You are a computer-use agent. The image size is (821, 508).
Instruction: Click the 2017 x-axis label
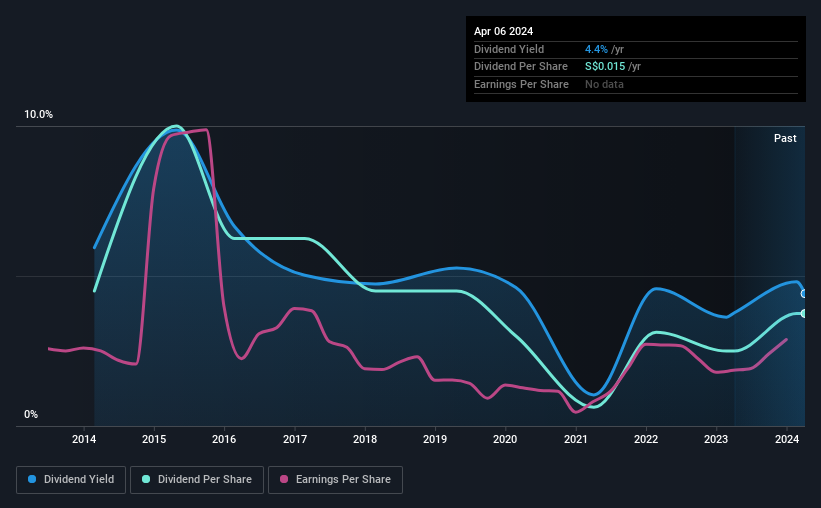tap(295, 439)
